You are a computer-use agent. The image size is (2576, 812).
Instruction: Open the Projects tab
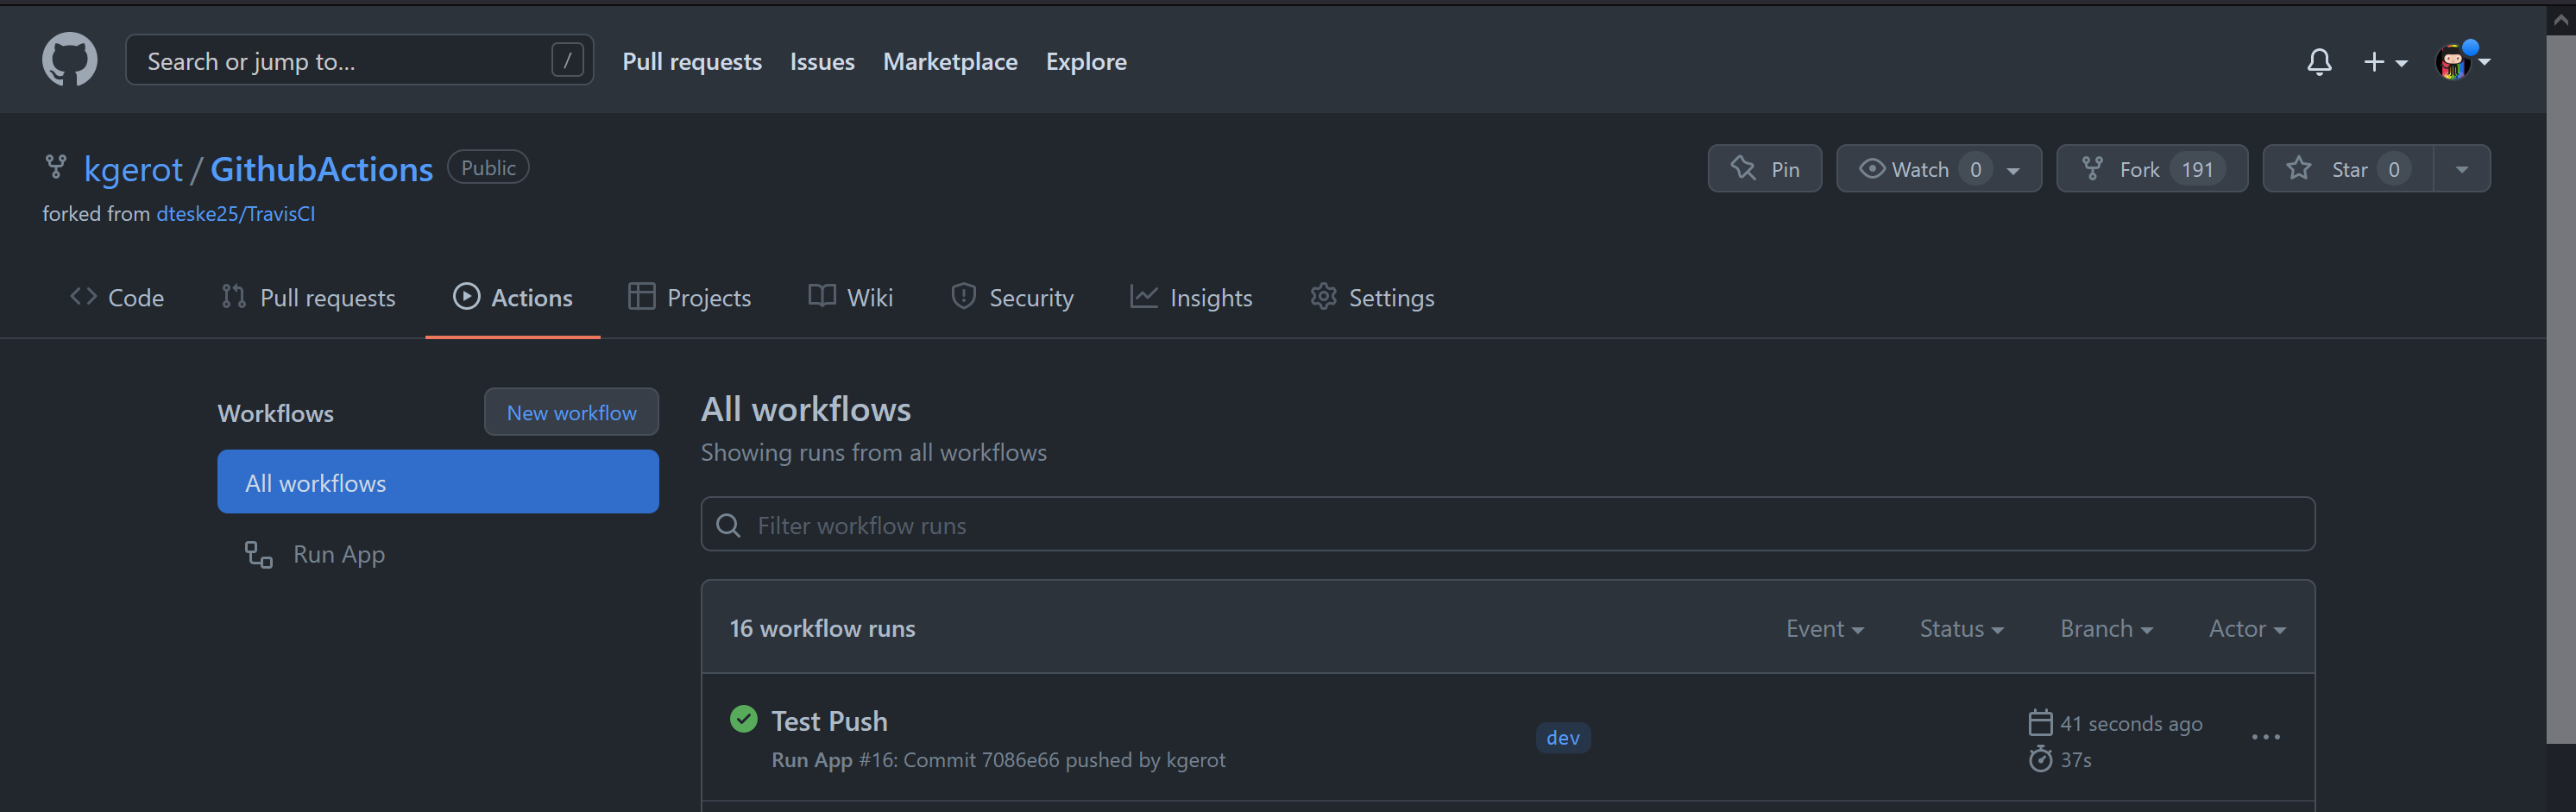click(x=689, y=298)
